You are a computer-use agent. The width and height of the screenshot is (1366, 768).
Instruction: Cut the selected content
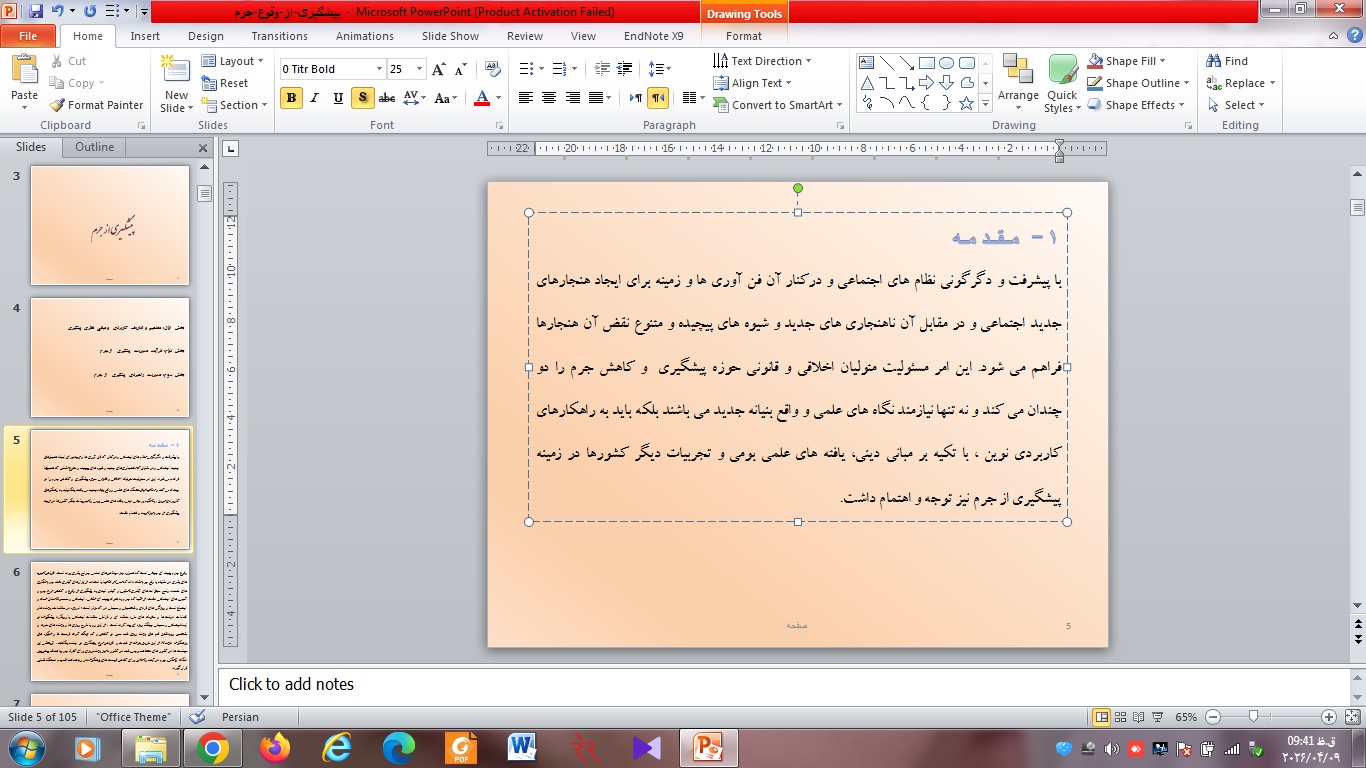(x=68, y=61)
